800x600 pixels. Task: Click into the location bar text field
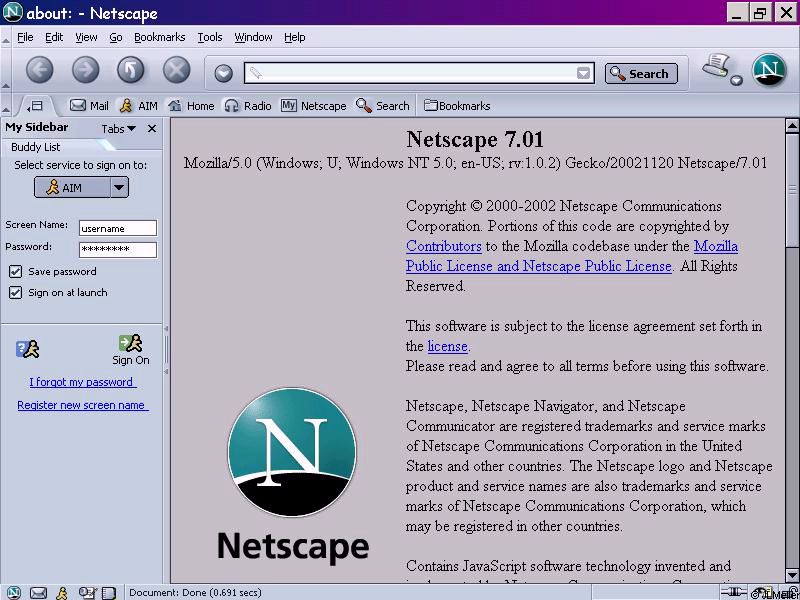[419, 73]
